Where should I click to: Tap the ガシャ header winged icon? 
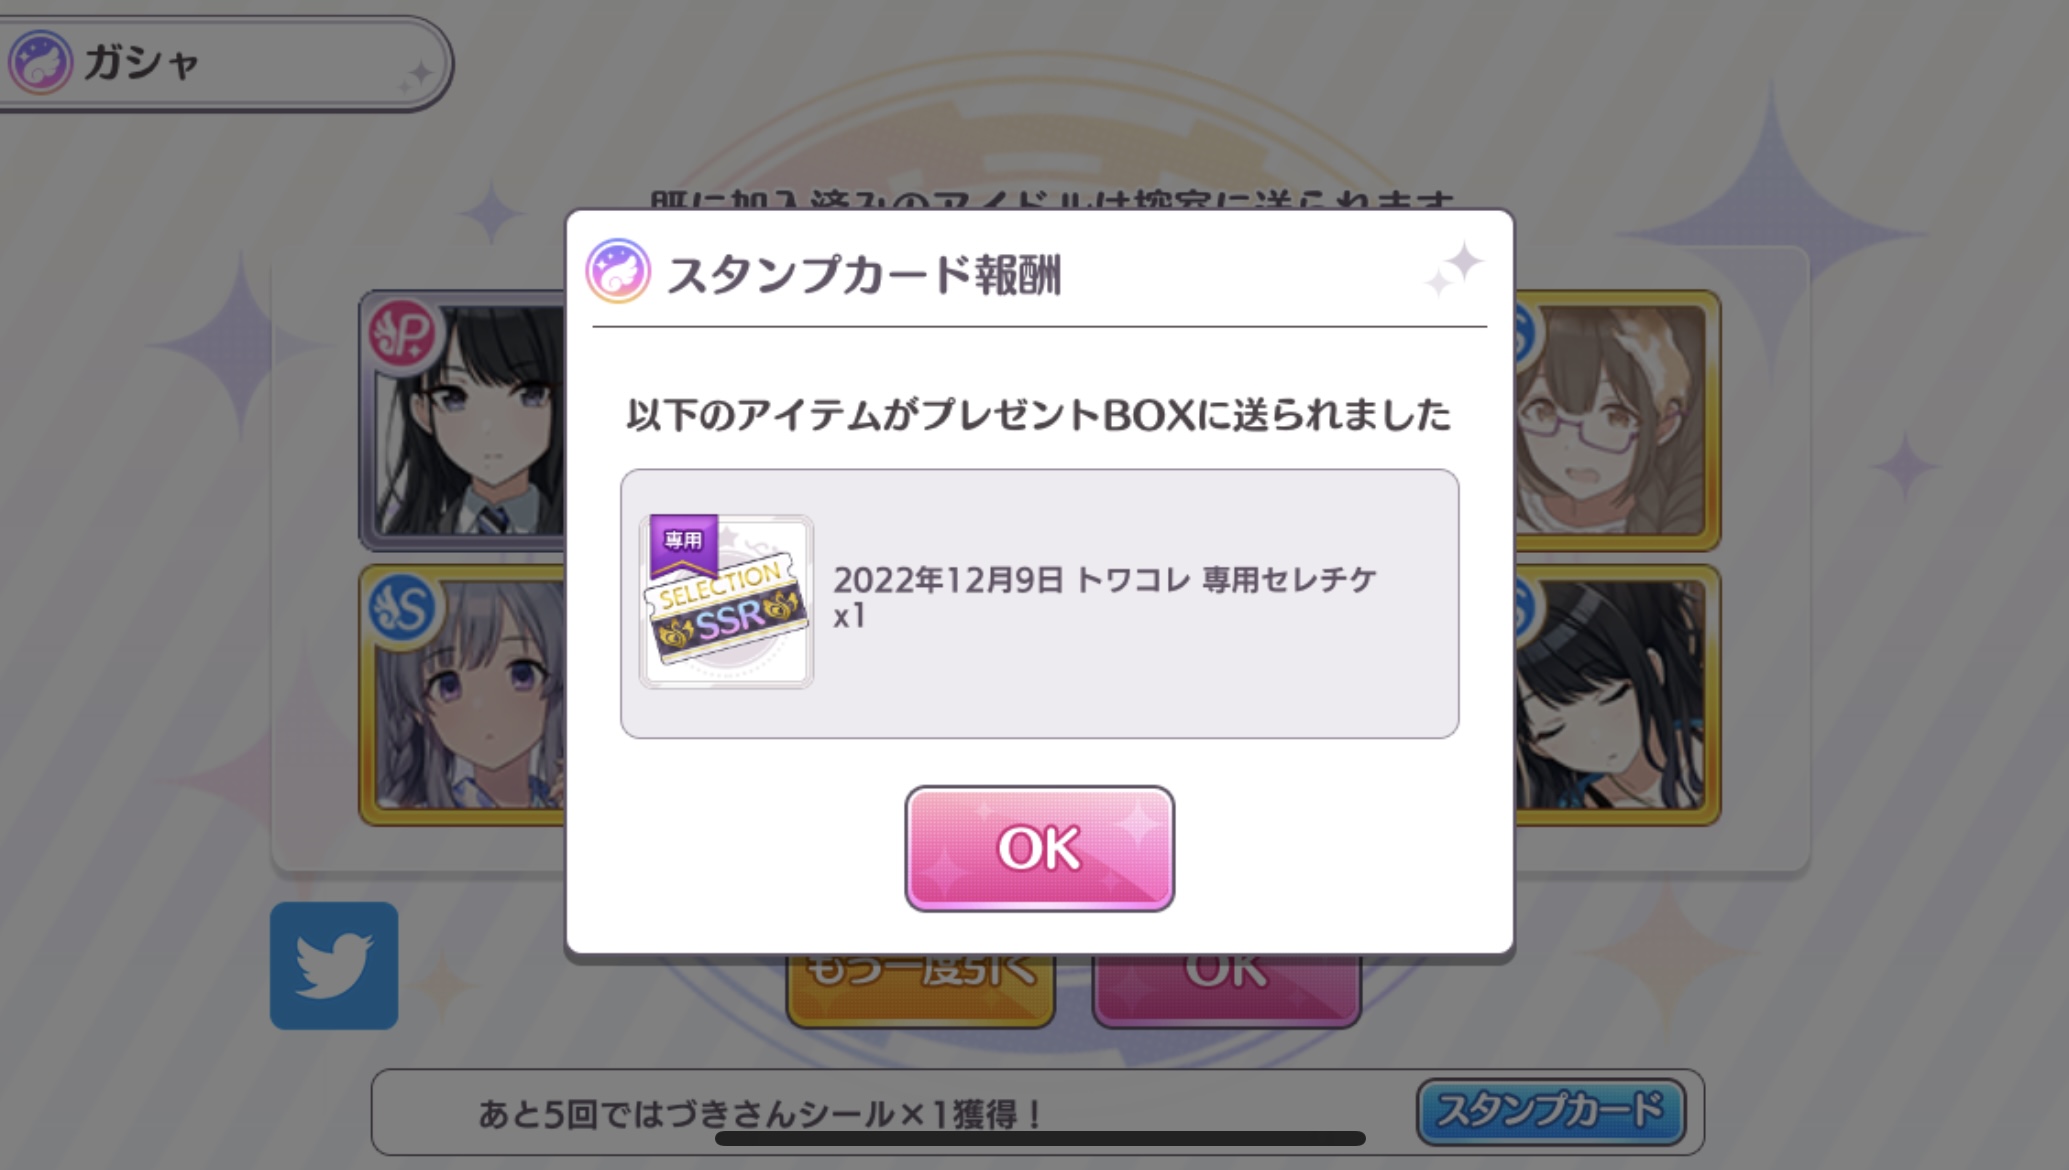click(x=40, y=62)
